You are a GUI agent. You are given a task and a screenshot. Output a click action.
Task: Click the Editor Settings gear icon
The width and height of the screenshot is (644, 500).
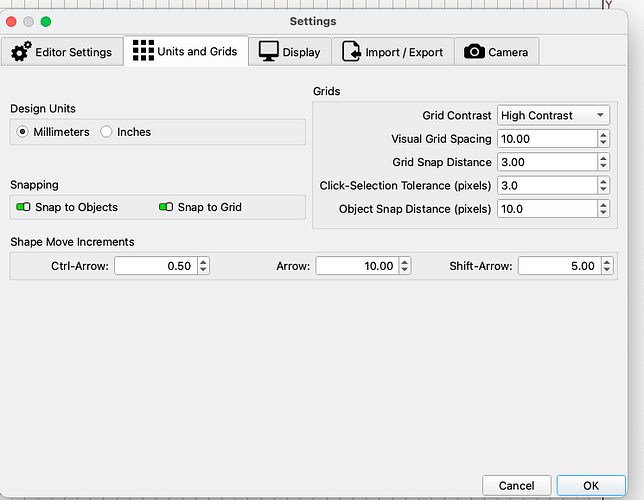(x=21, y=52)
